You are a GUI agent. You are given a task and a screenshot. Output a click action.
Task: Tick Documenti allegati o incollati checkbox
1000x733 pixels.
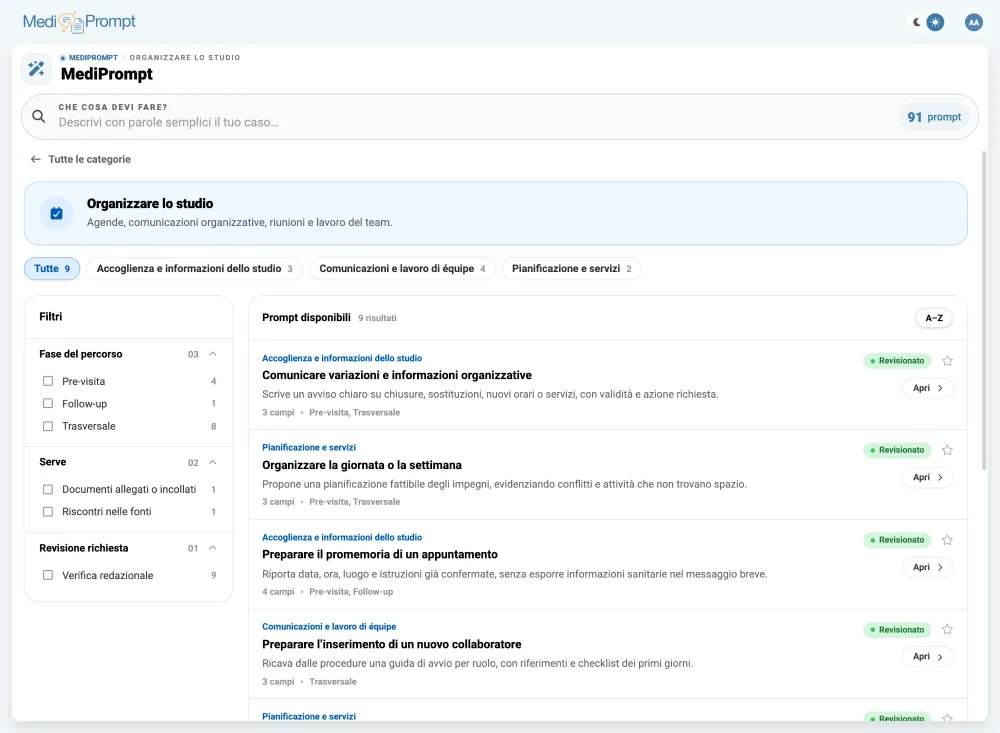[48, 489]
